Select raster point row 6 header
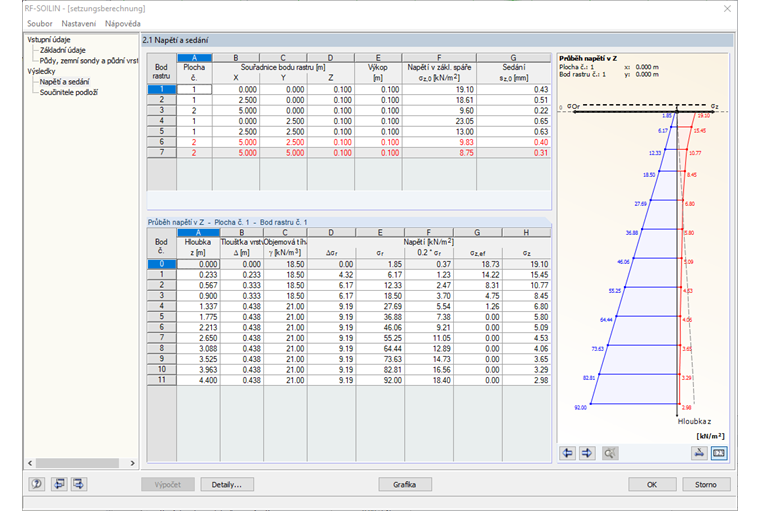 162,142
